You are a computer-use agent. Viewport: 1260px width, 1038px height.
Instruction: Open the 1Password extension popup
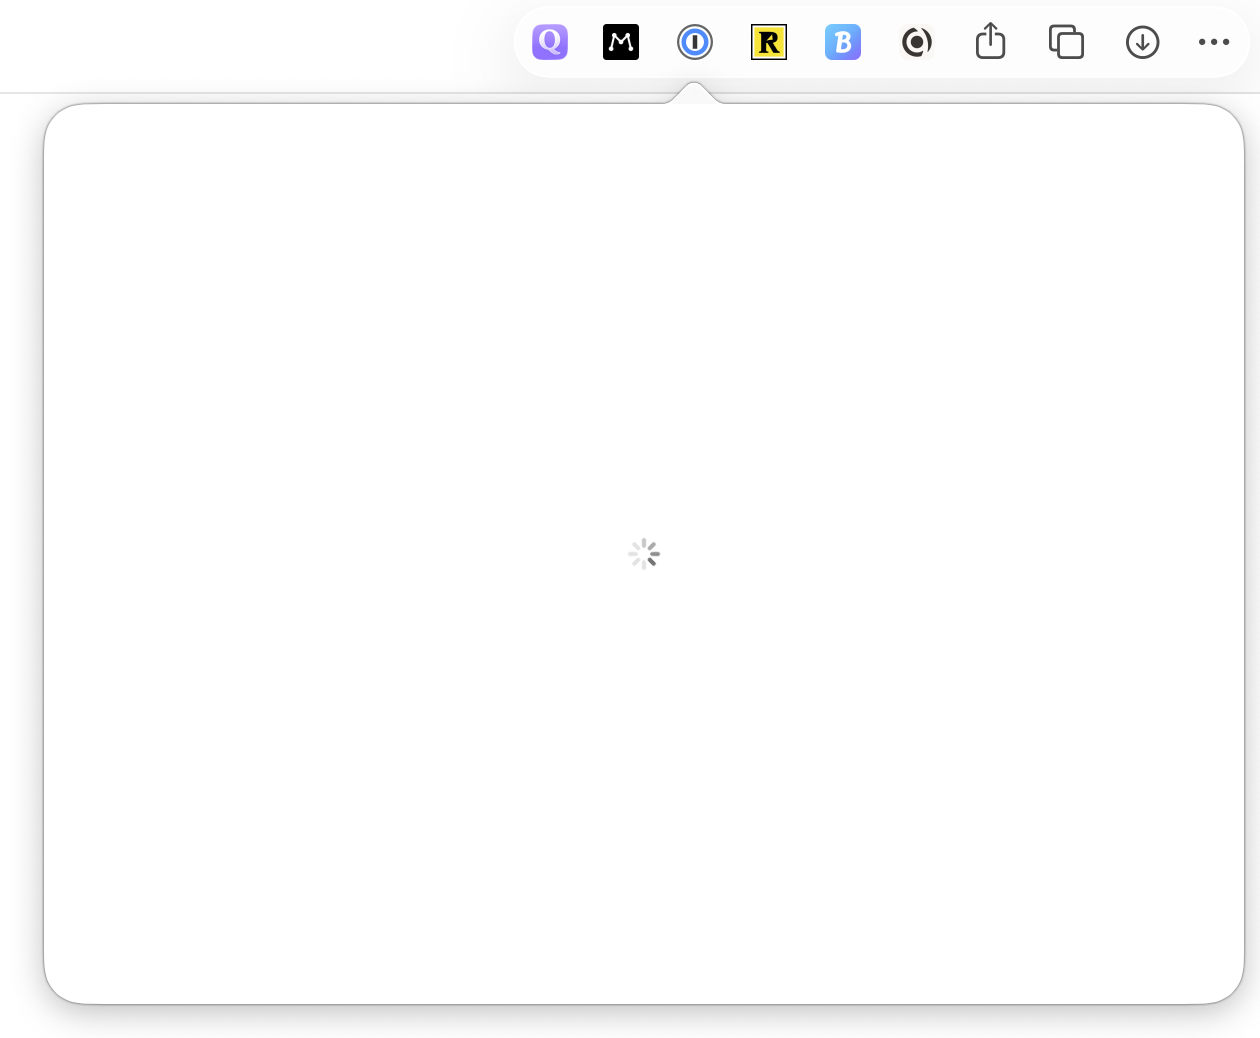click(x=695, y=42)
